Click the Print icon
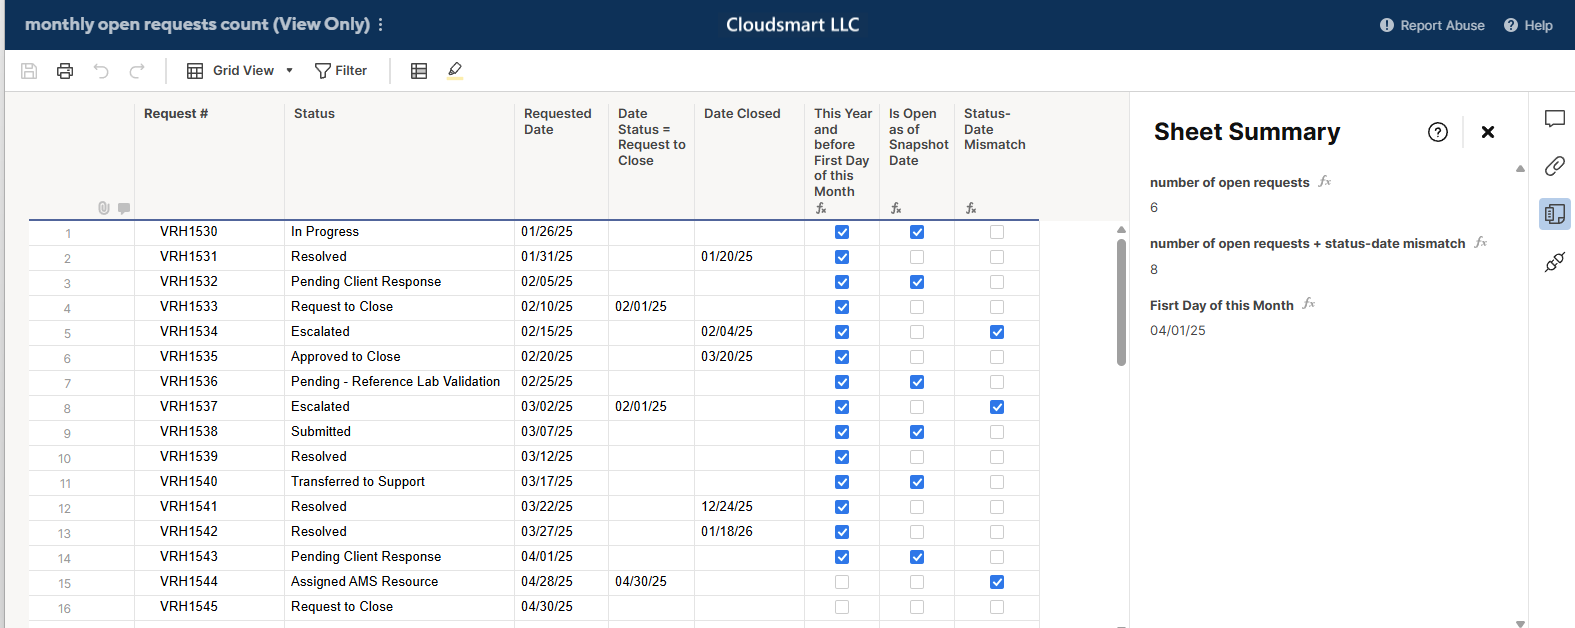Image resolution: width=1575 pixels, height=628 pixels. click(x=65, y=71)
